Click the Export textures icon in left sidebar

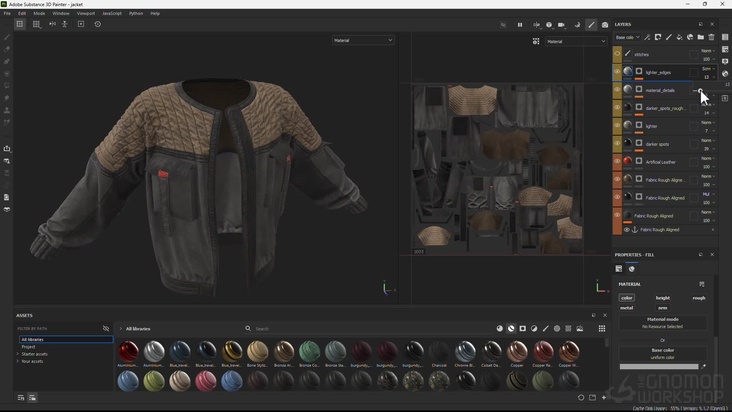7,148
